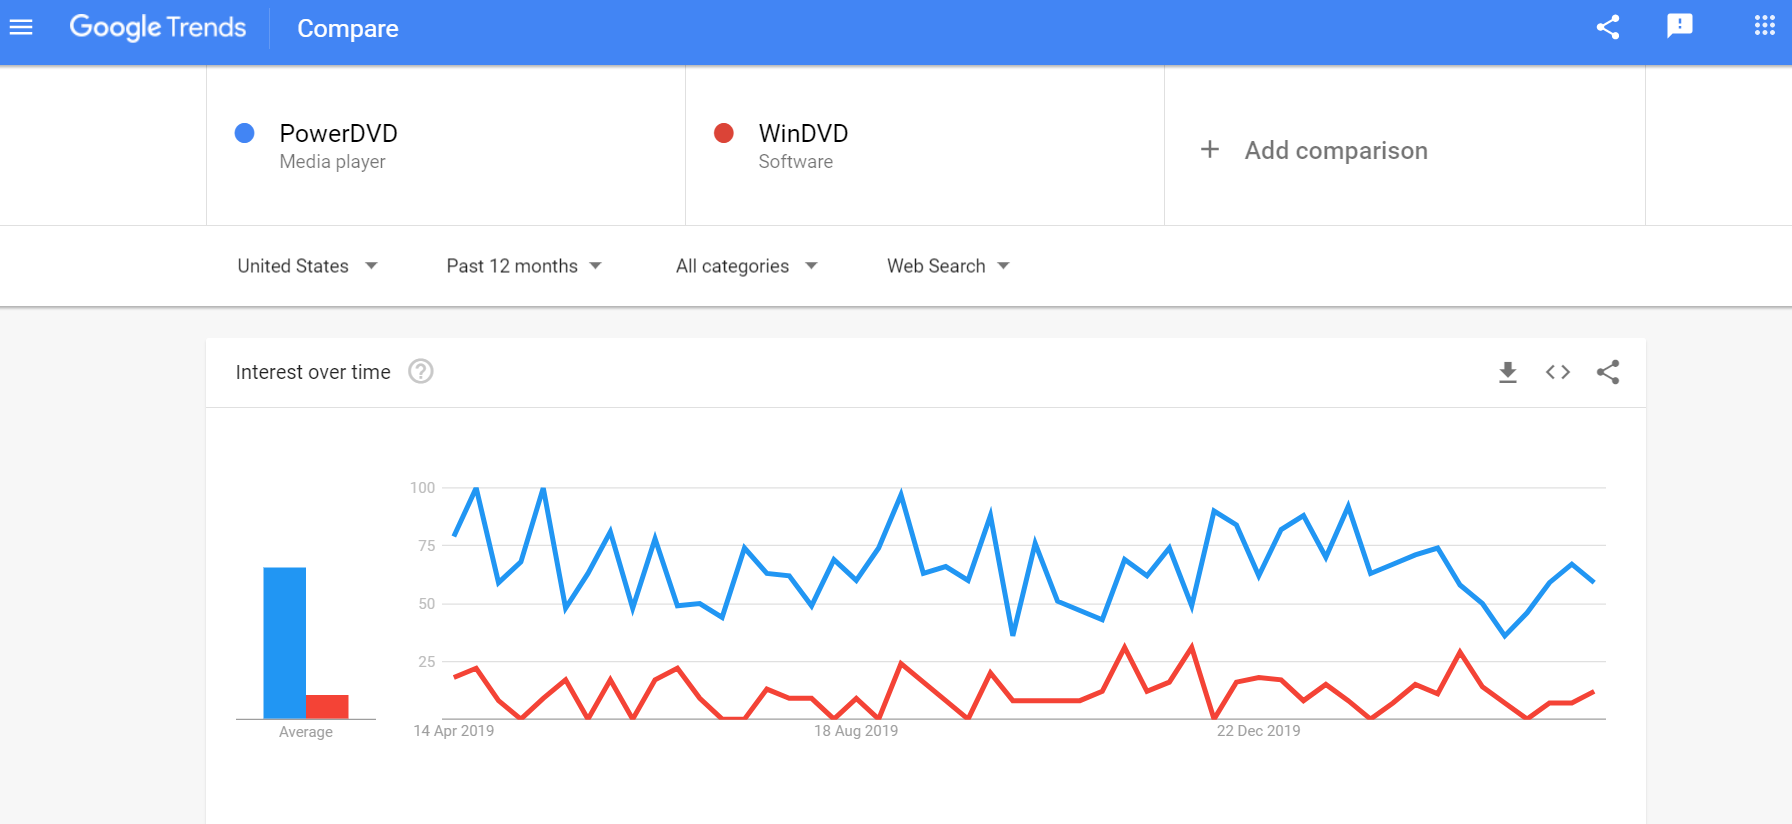This screenshot has width=1792, height=824.
Task: Open the embed code icon
Action: [1558, 372]
